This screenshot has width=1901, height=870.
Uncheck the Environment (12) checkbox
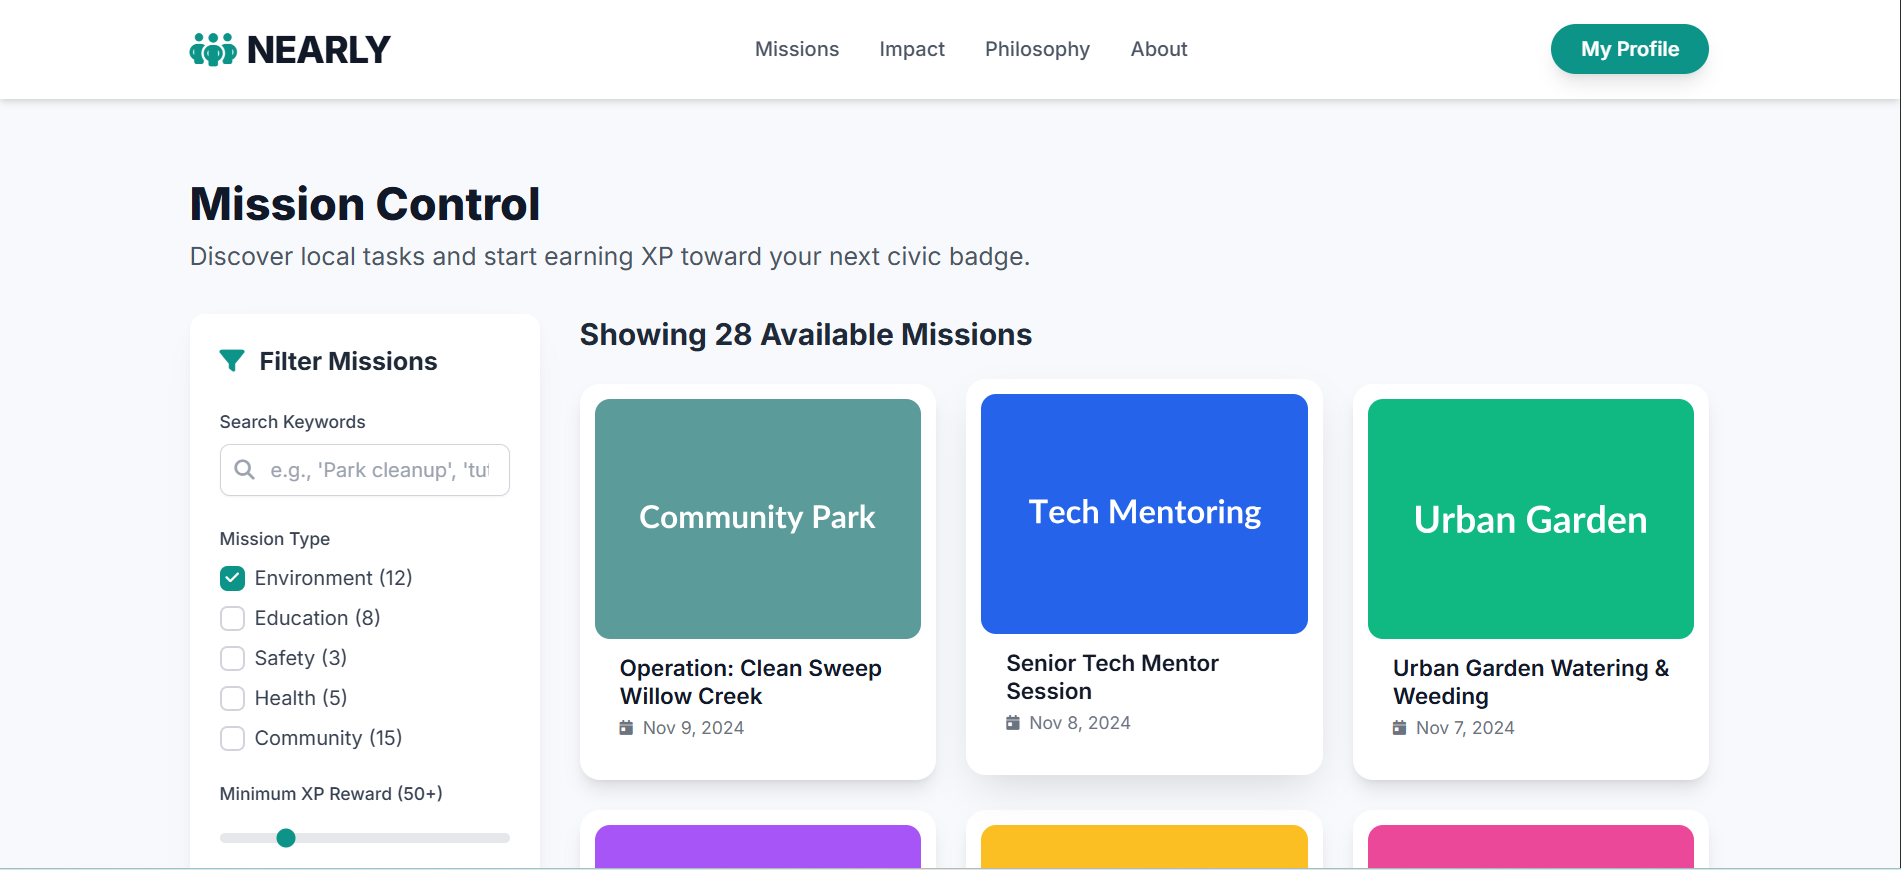(232, 578)
